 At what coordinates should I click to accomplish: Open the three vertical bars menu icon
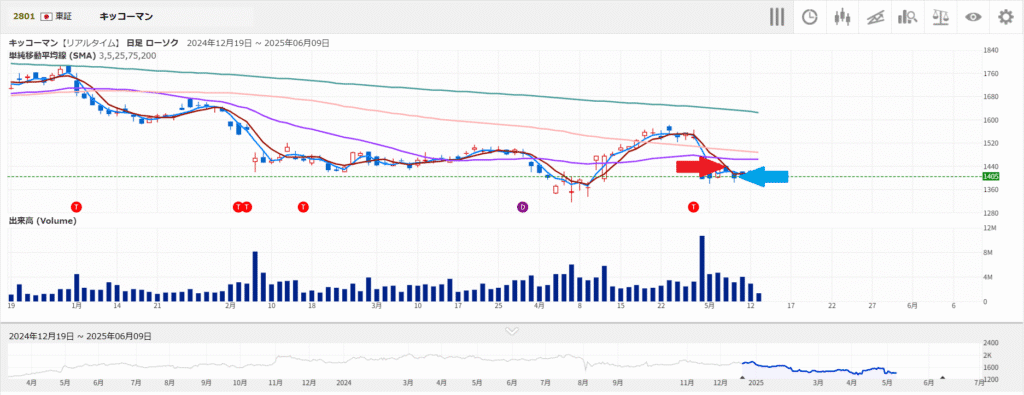point(776,17)
